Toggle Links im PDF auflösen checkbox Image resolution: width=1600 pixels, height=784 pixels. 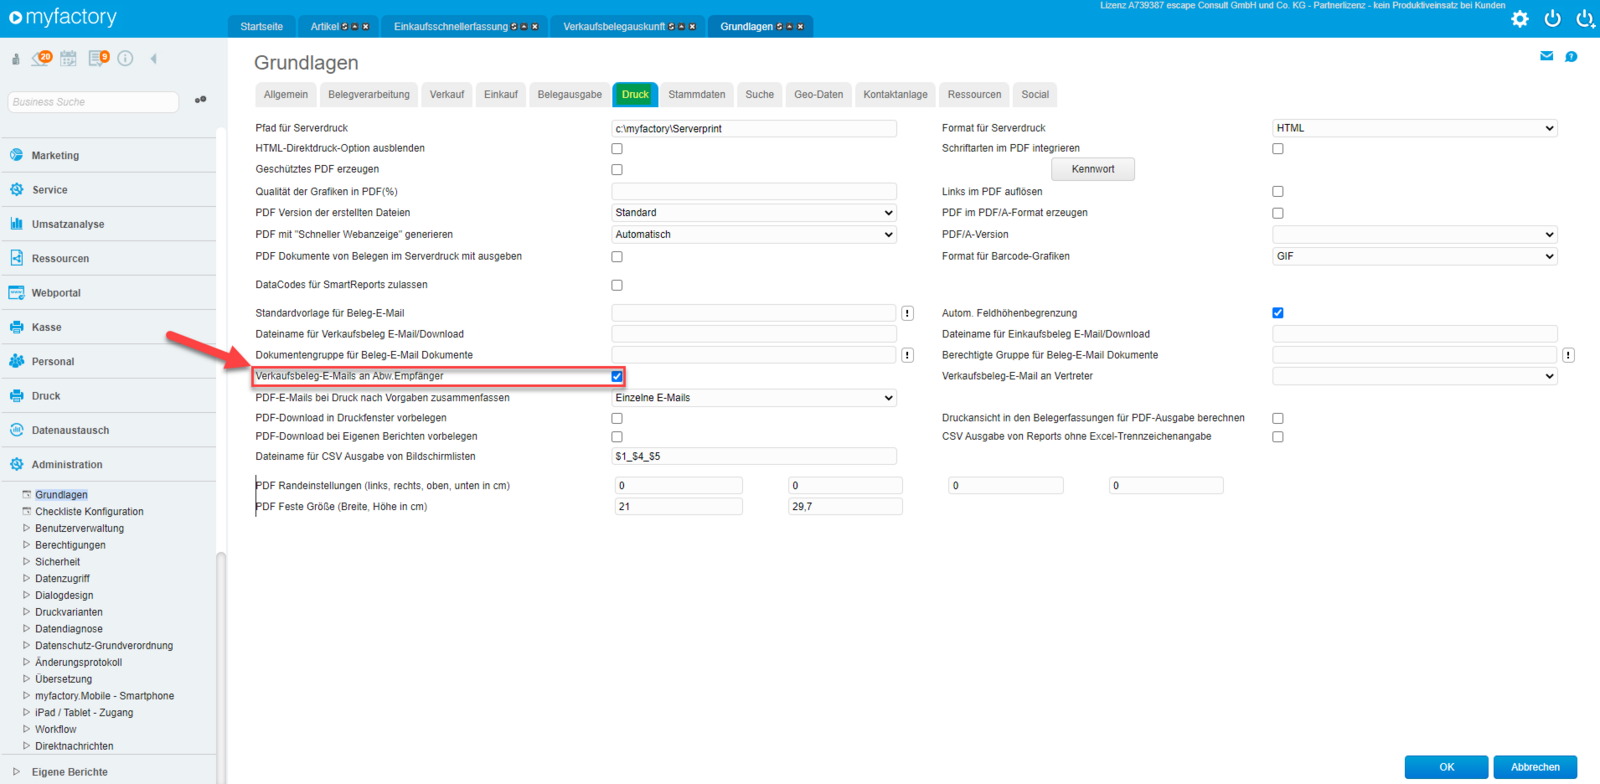[x=1278, y=191]
